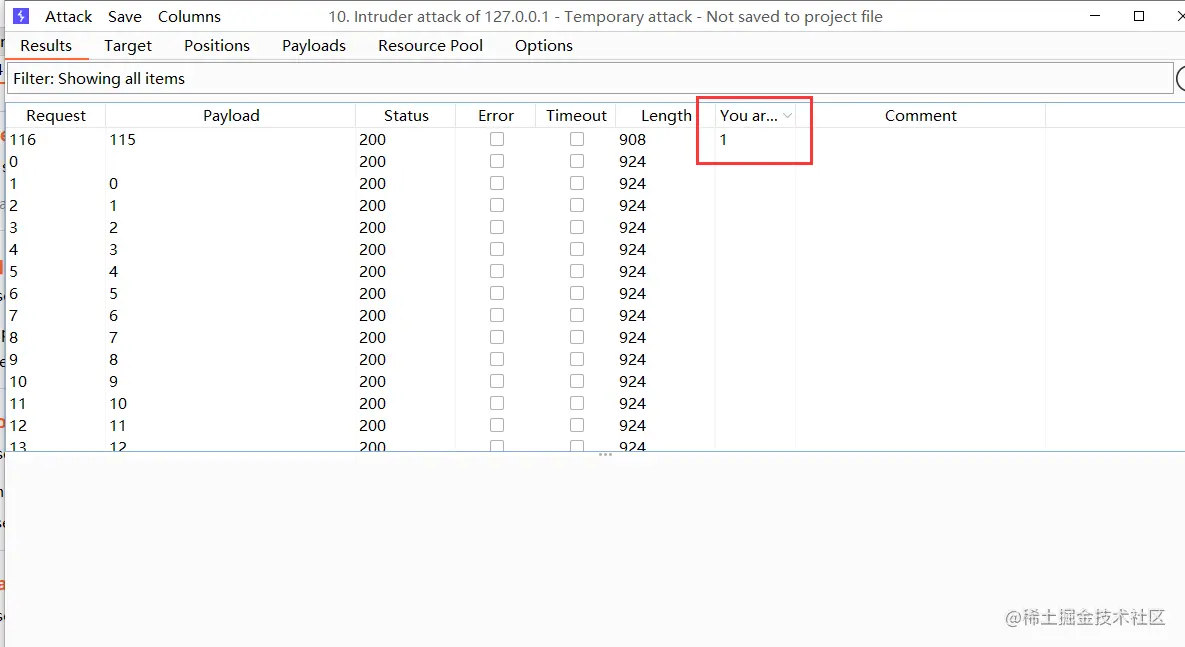Toggle Timeout checkbox for request 0
Screen dimensions: 1185x647
pos(577,161)
